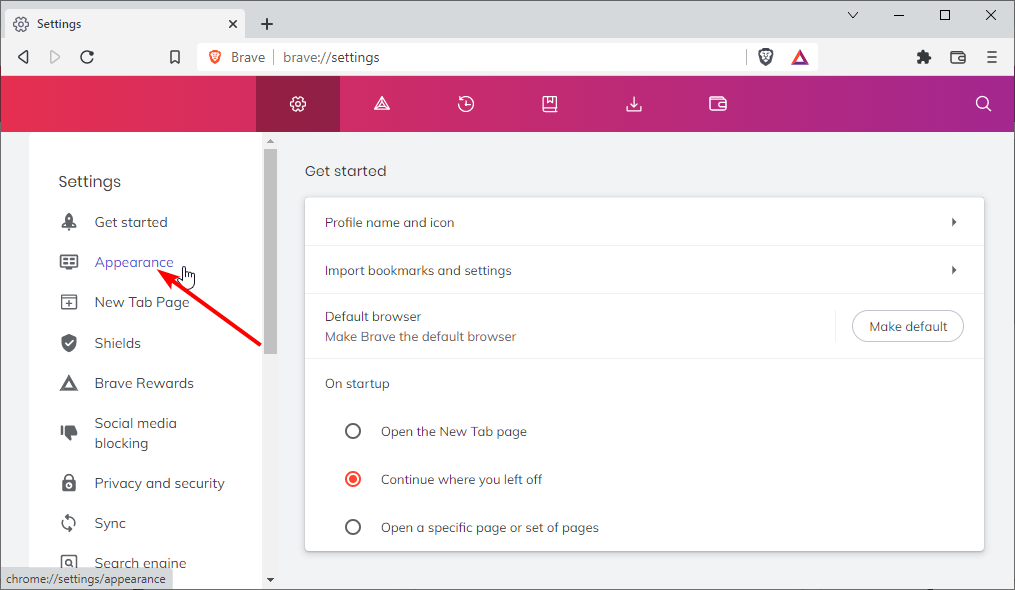Select Continue where you left off radio

coord(353,479)
